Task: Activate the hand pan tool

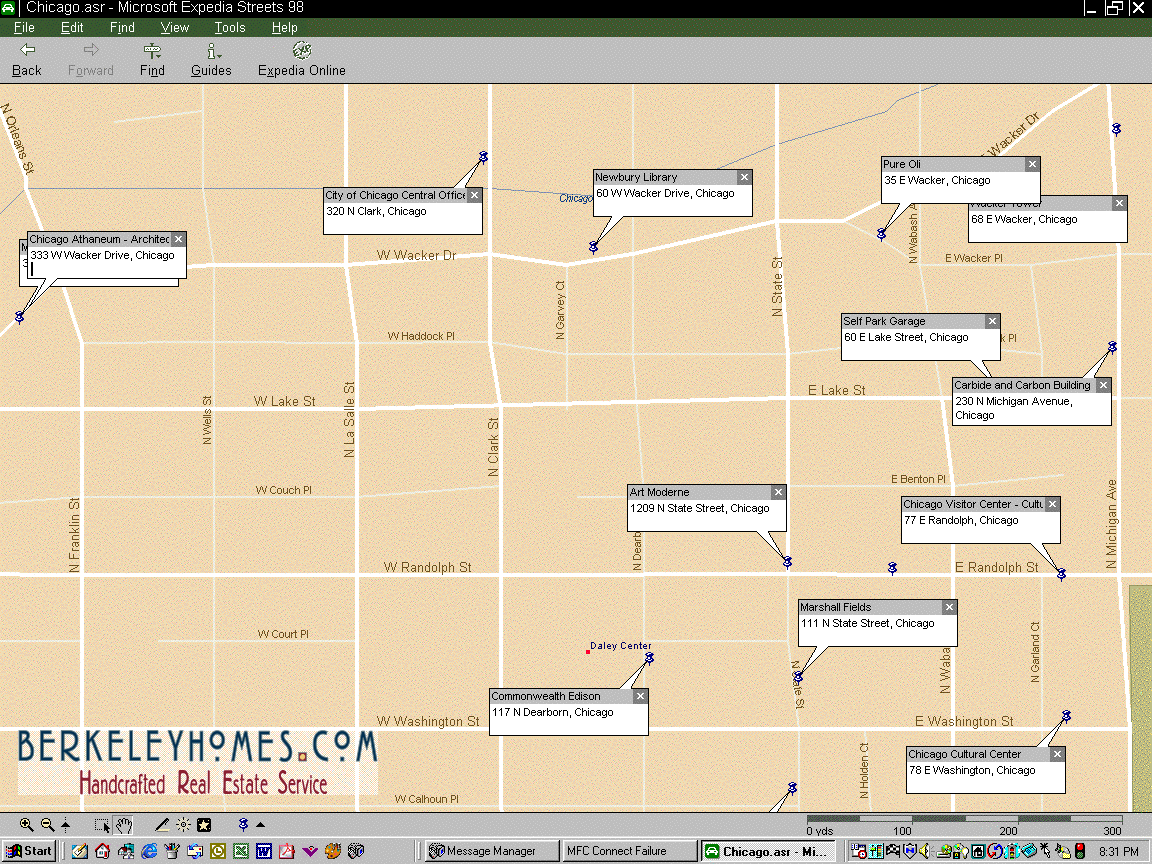Action: tap(124, 825)
